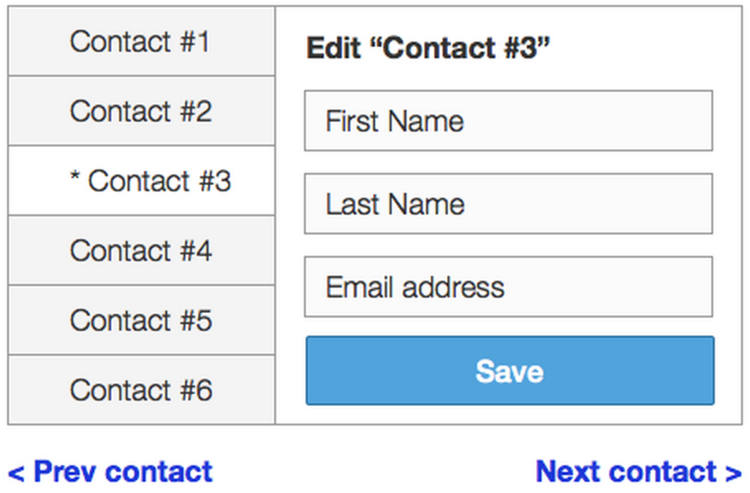Click the right angle bracket after Next
Image resolution: width=750 pixels, height=493 pixels.
click(x=735, y=472)
